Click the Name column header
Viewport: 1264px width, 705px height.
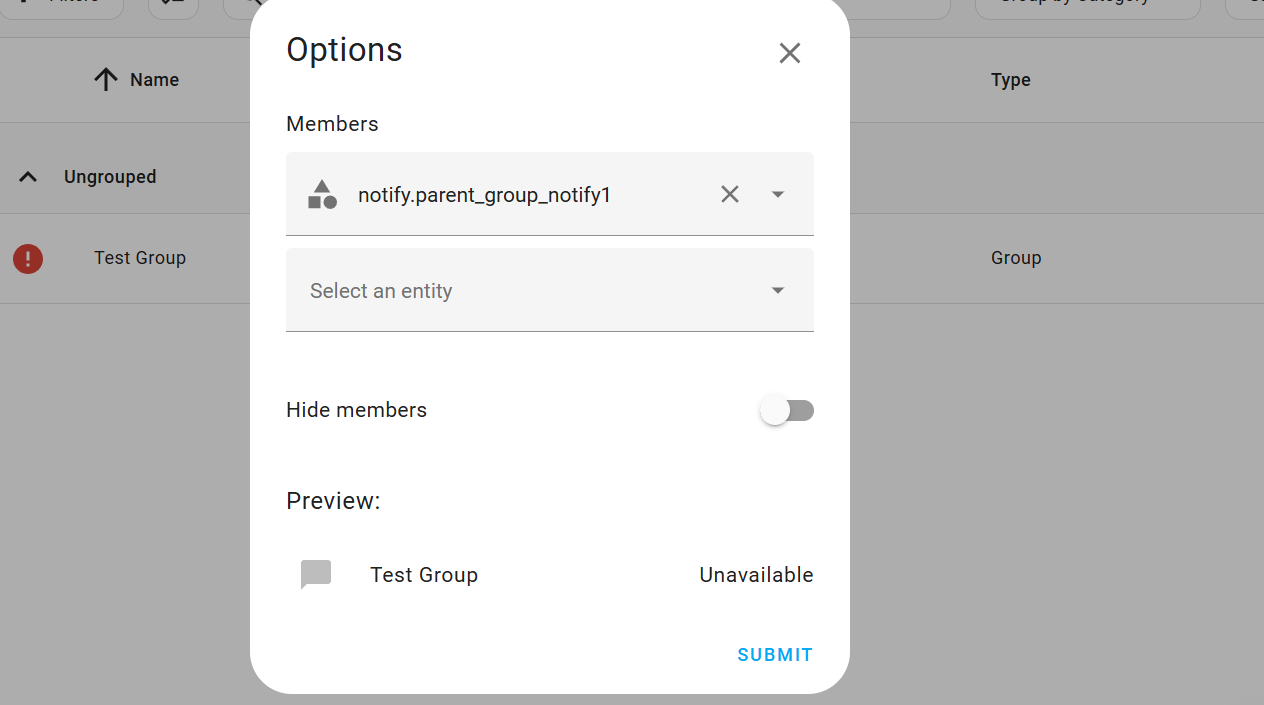[155, 79]
